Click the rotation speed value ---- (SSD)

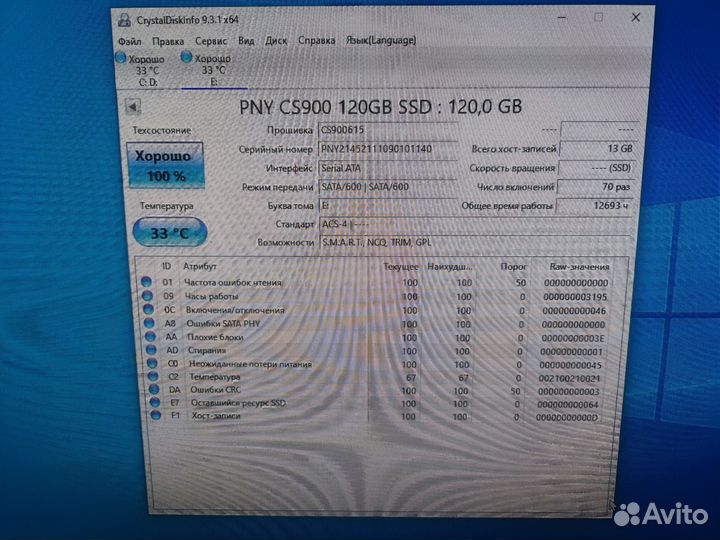click(x=597, y=168)
